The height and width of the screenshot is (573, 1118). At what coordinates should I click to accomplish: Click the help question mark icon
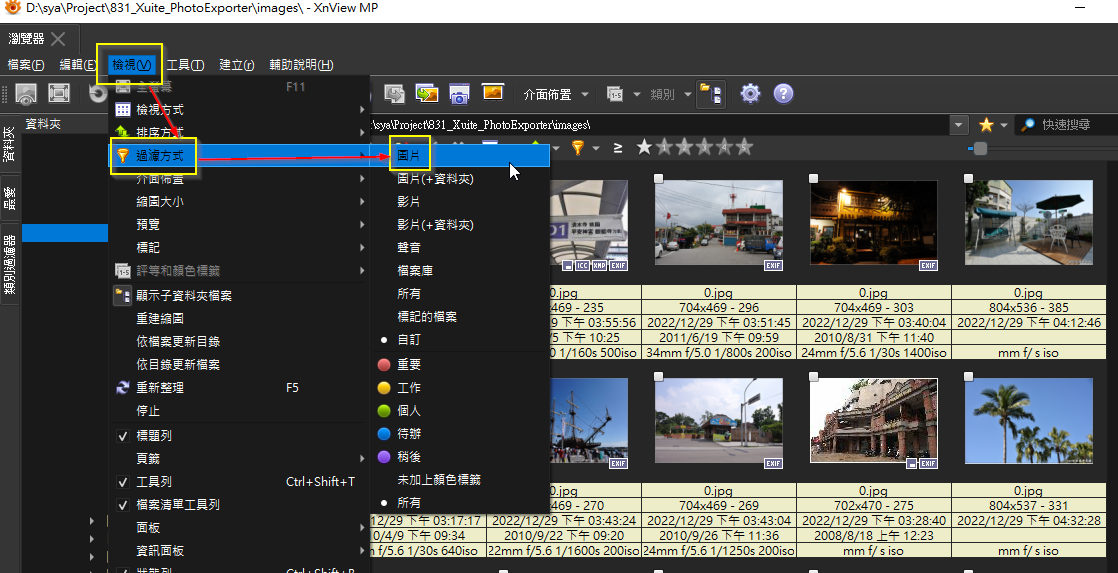click(783, 93)
